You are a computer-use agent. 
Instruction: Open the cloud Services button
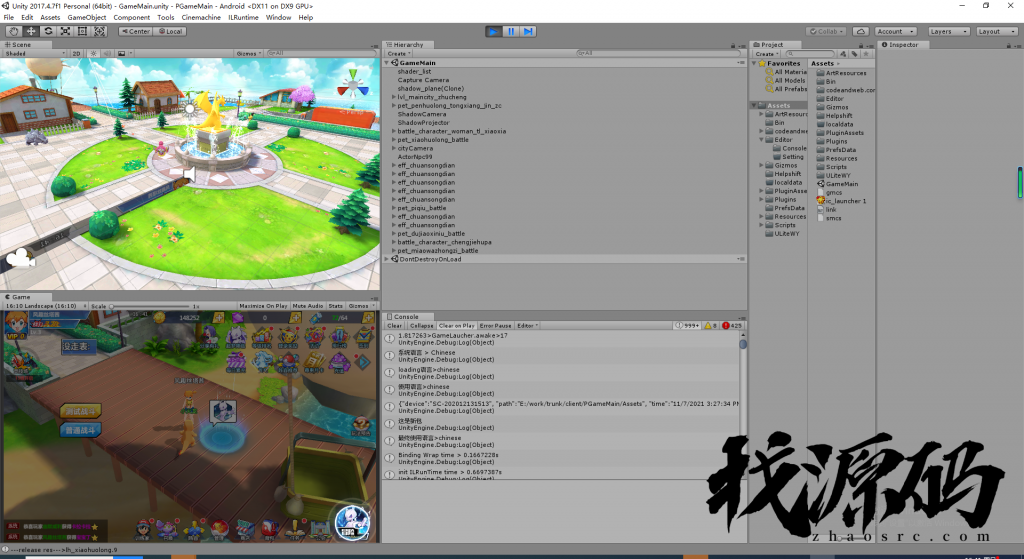coord(861,31)
